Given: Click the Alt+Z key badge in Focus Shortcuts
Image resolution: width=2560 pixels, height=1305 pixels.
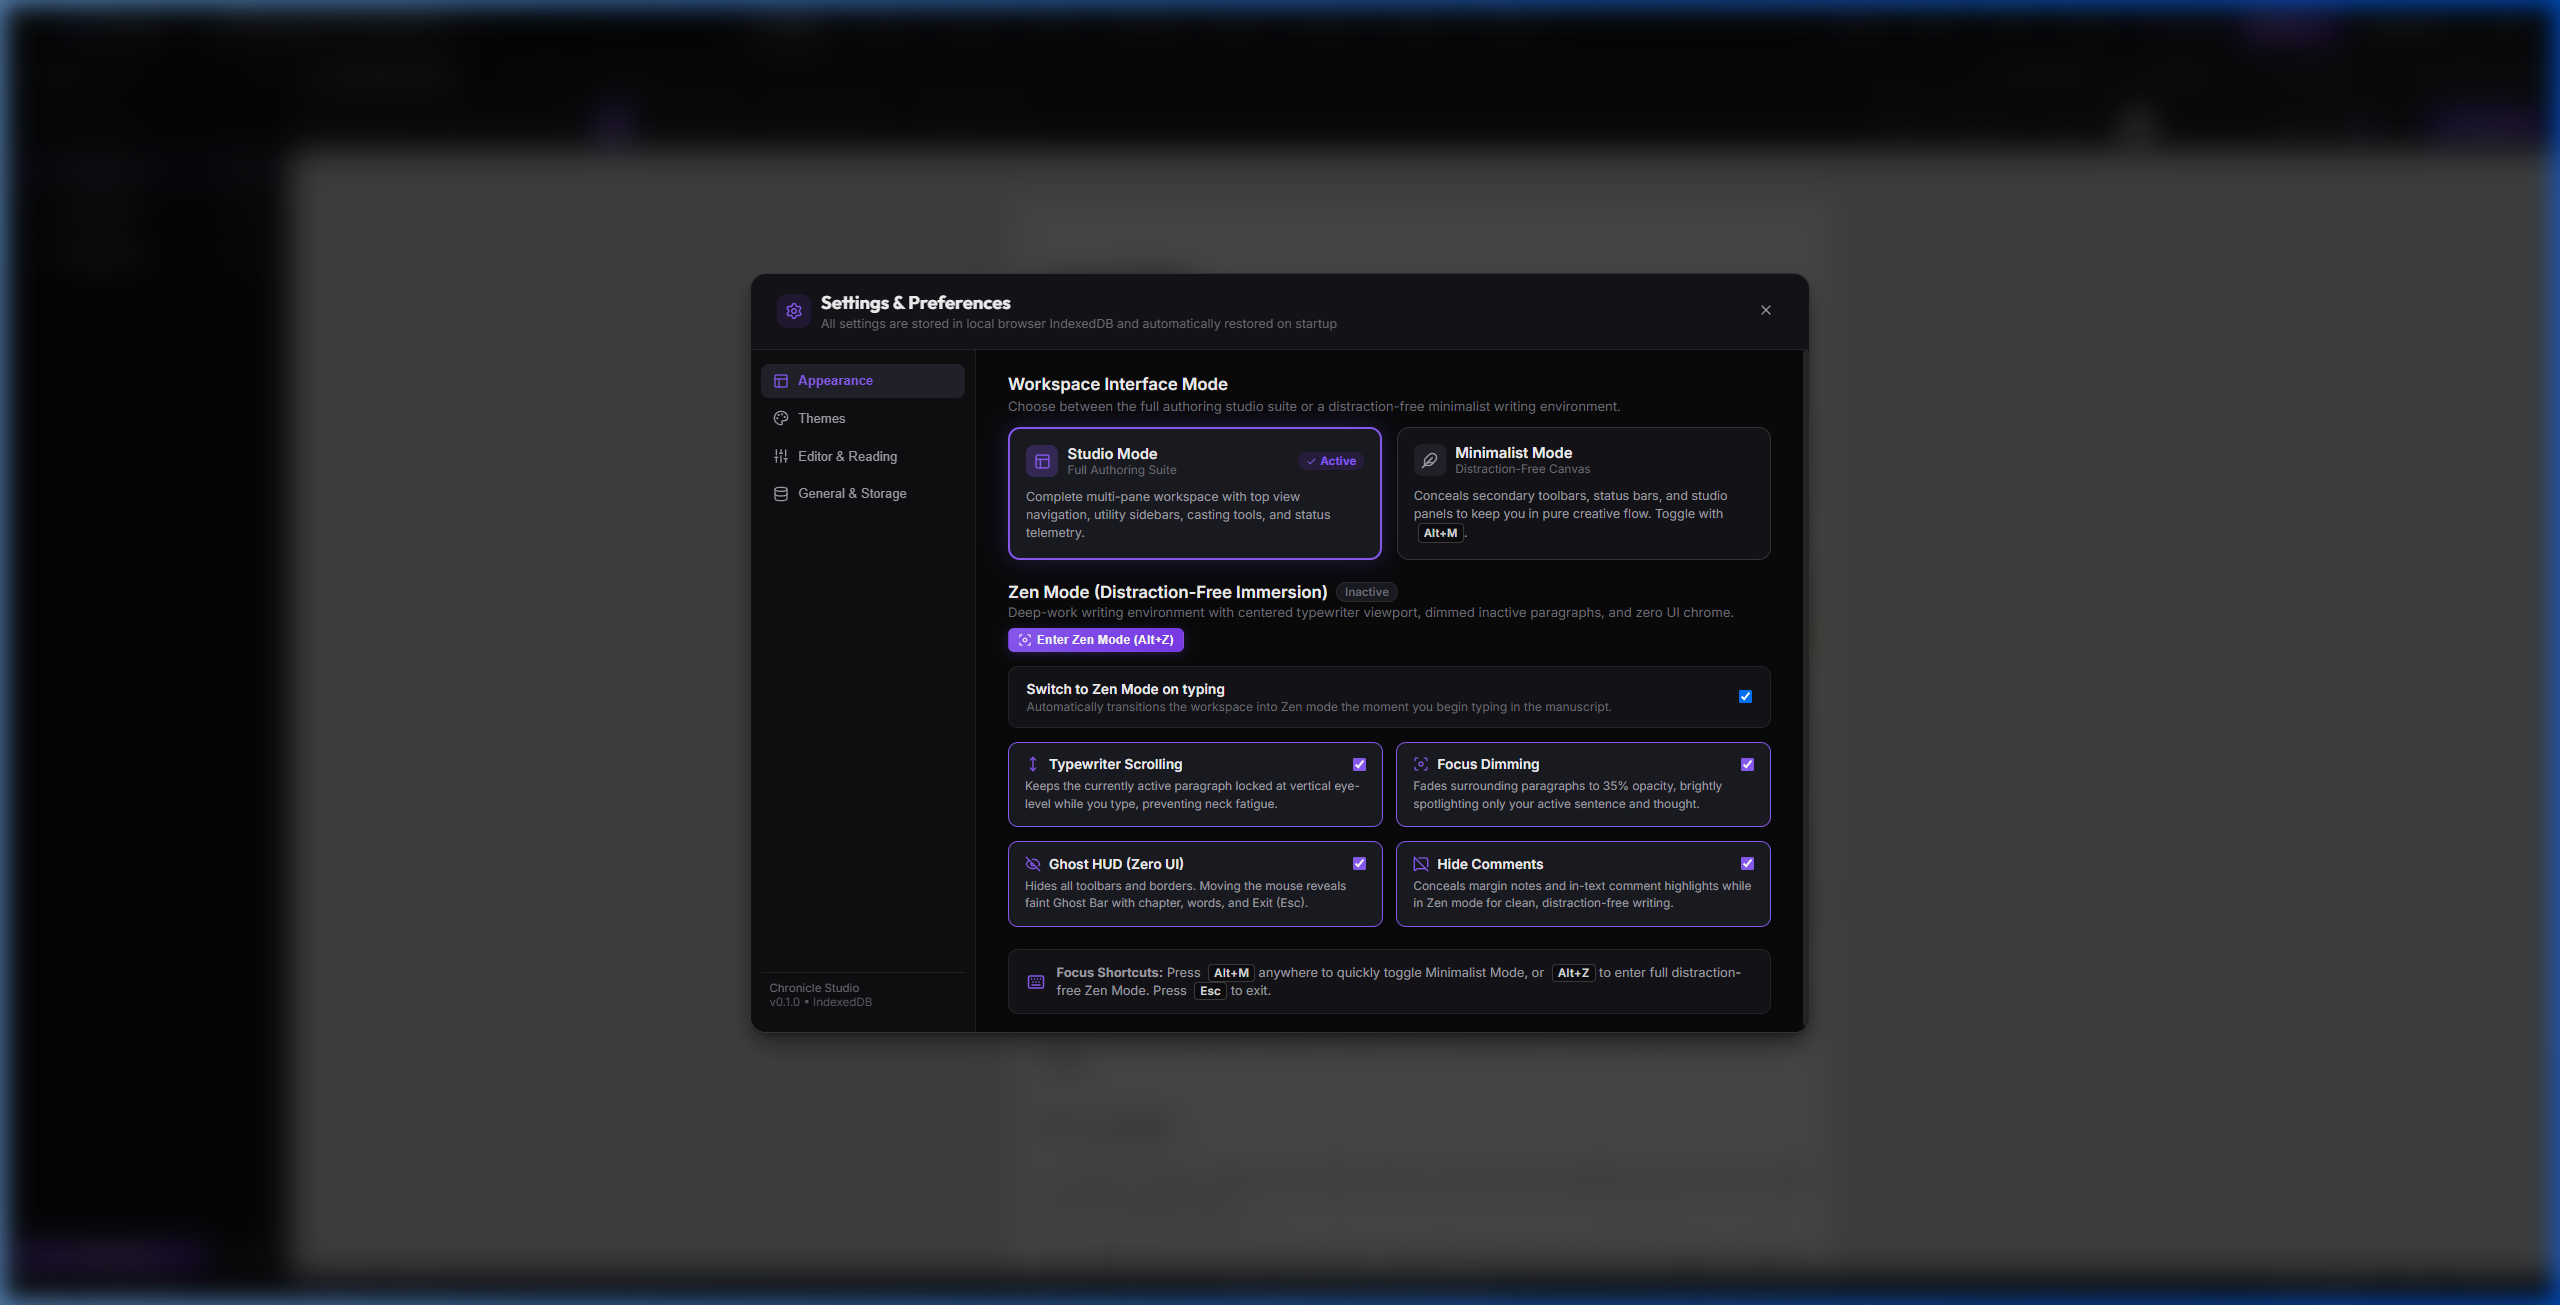Looking at the screenshot, I should [x=1573, y=974].
